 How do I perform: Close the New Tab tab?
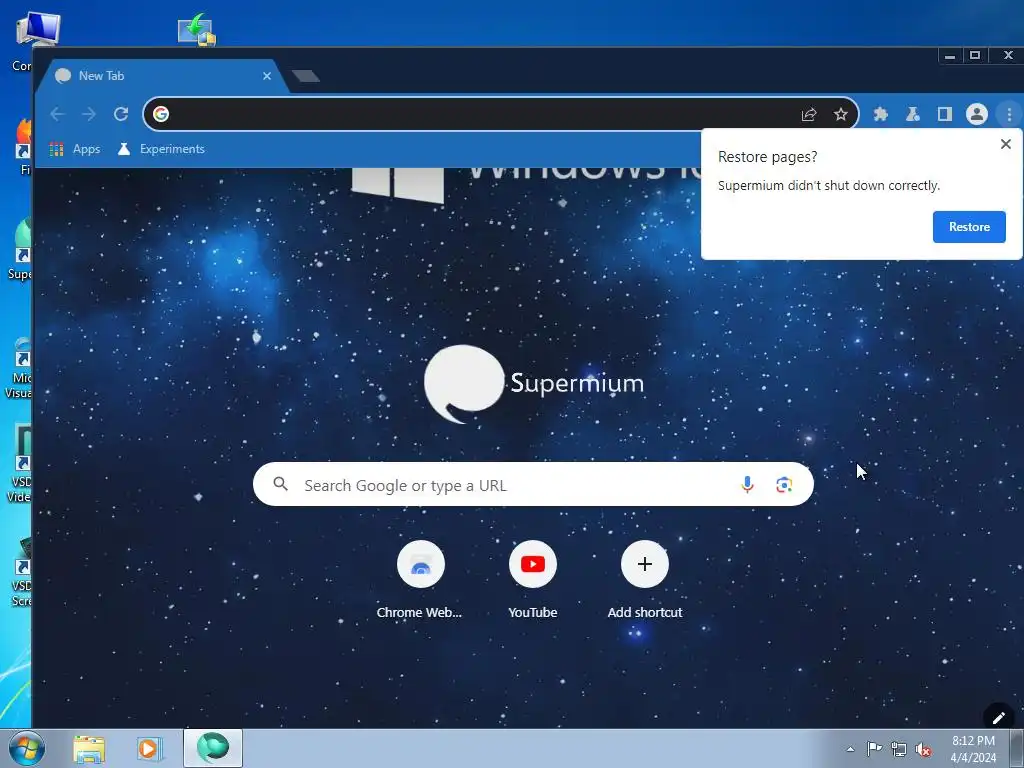[267, 76]
